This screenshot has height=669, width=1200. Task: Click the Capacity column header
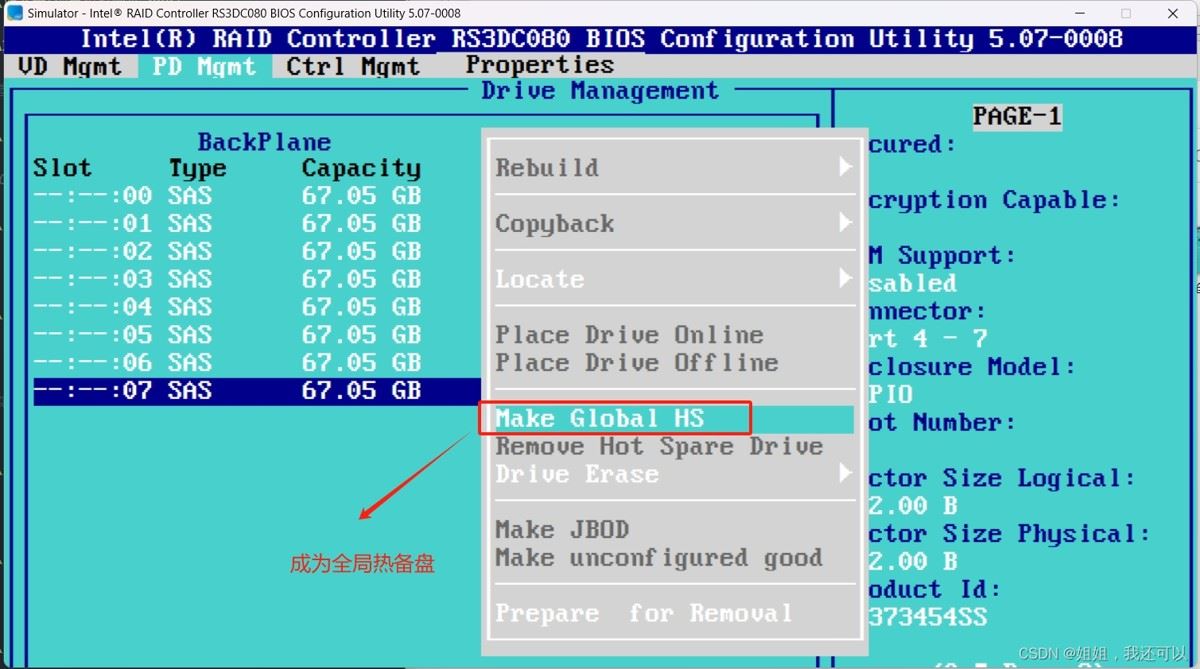tap(361, 169)
